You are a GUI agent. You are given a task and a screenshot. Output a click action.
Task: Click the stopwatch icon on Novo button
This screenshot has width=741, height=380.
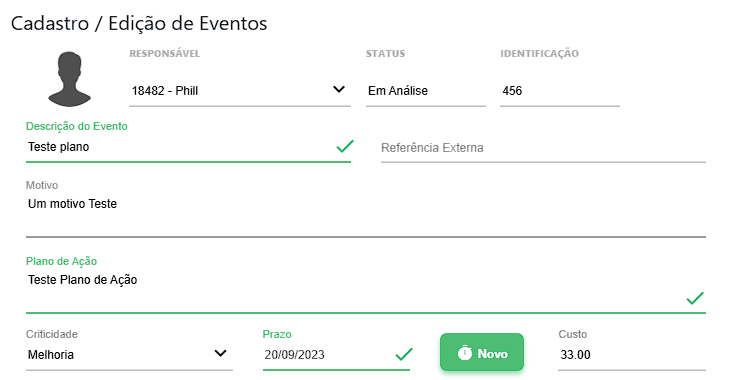(465, 353)
